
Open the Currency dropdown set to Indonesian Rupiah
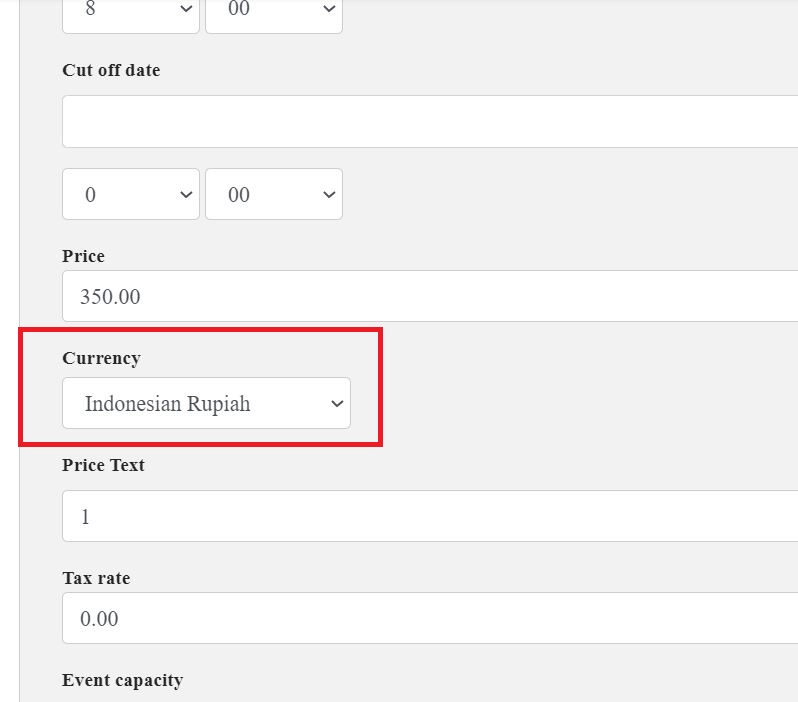(206, 403)
